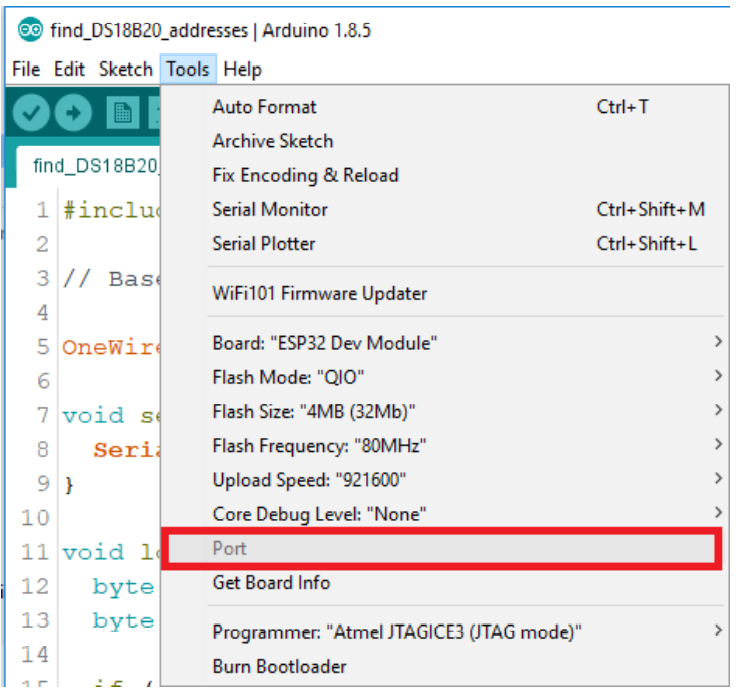The height and width of the screenshot is (696, 738).
Task: Click the OneWire text on line 5
Action: (x=111, y=347)
